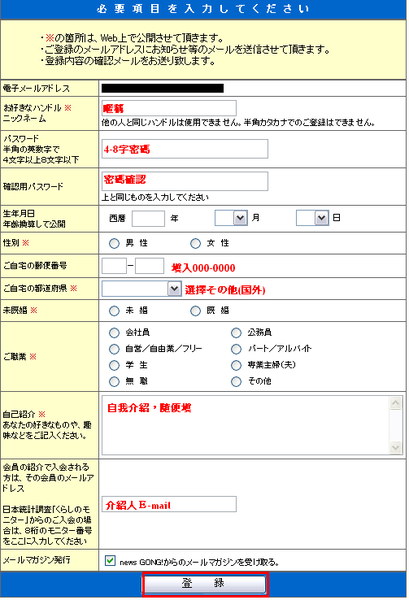Select 専業主婦(夫) occupation option
This screenshot has height=600, width=409.
coord(236,365)
